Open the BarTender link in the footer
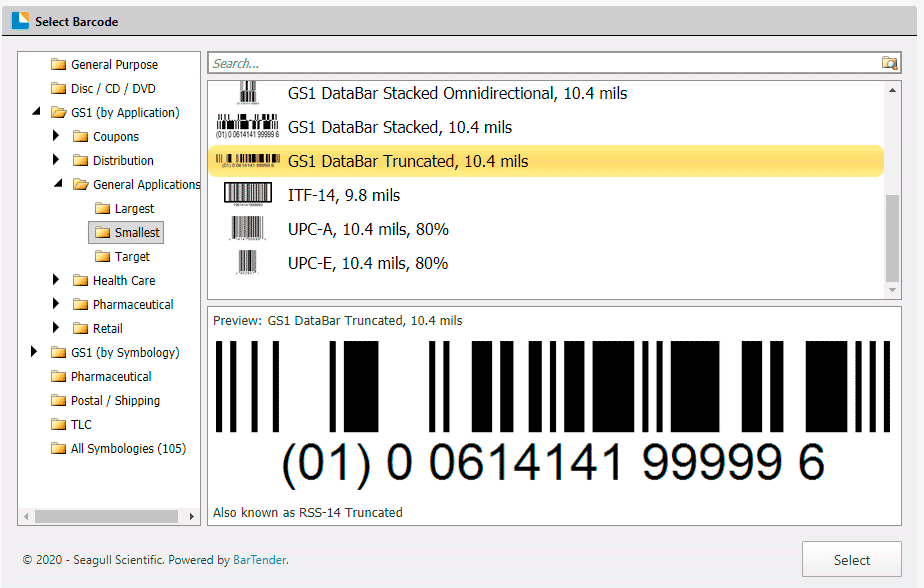 [259, 560]
